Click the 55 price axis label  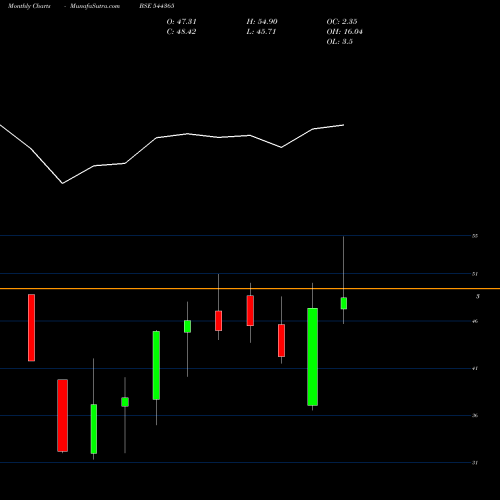(x=475, y=236)
